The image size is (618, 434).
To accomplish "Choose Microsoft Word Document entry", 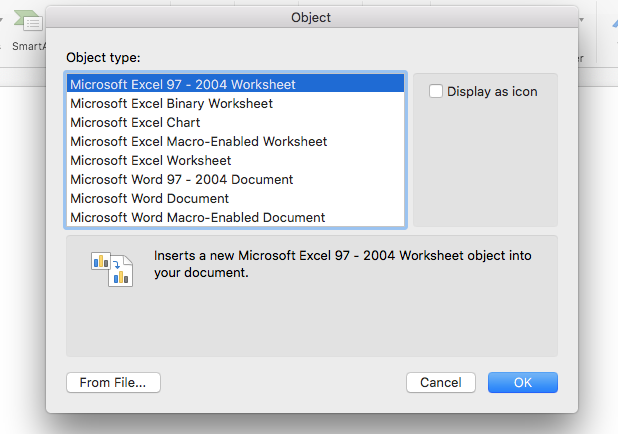I will pos(235,198).
